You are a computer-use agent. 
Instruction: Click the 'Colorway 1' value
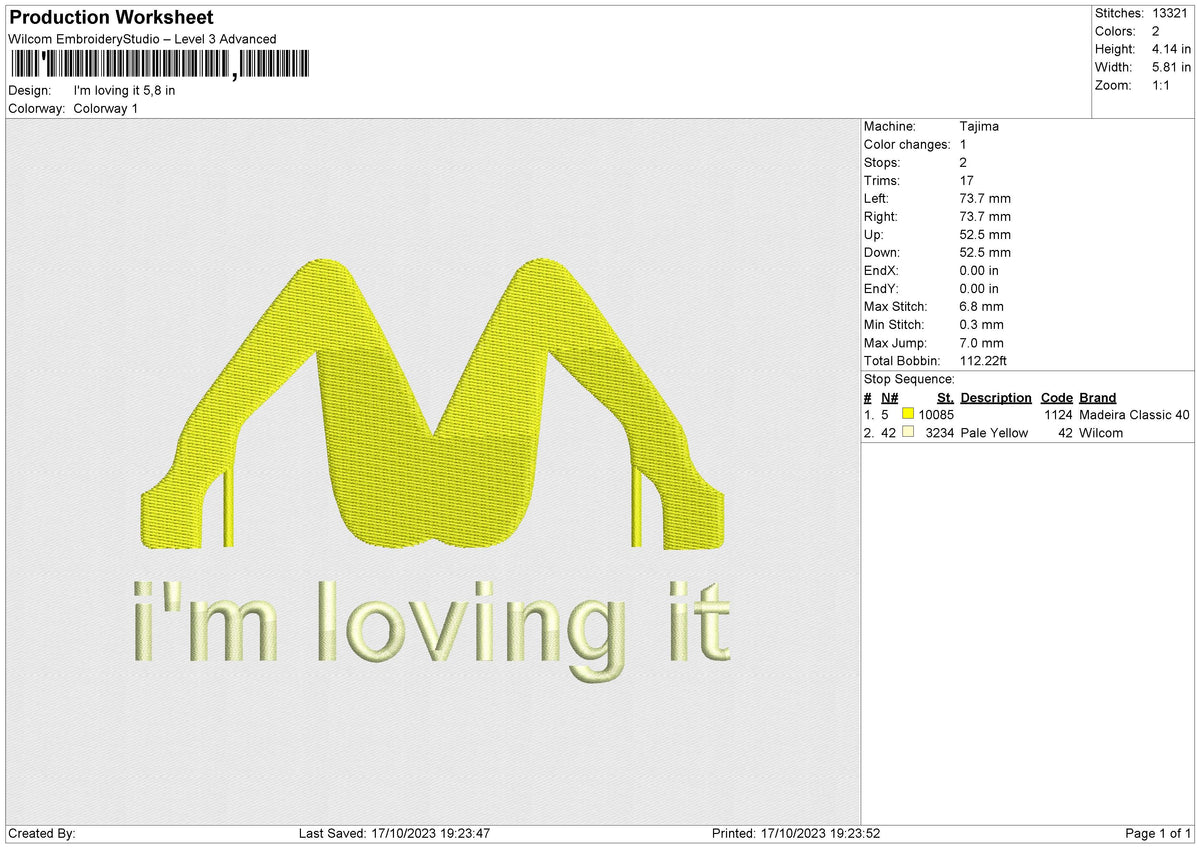pos(106,108)
